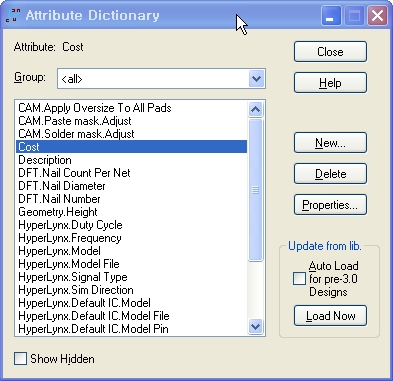
Task: Enable Auto Load for pre-3.0 Designs
Action: [x=299, y=279]
